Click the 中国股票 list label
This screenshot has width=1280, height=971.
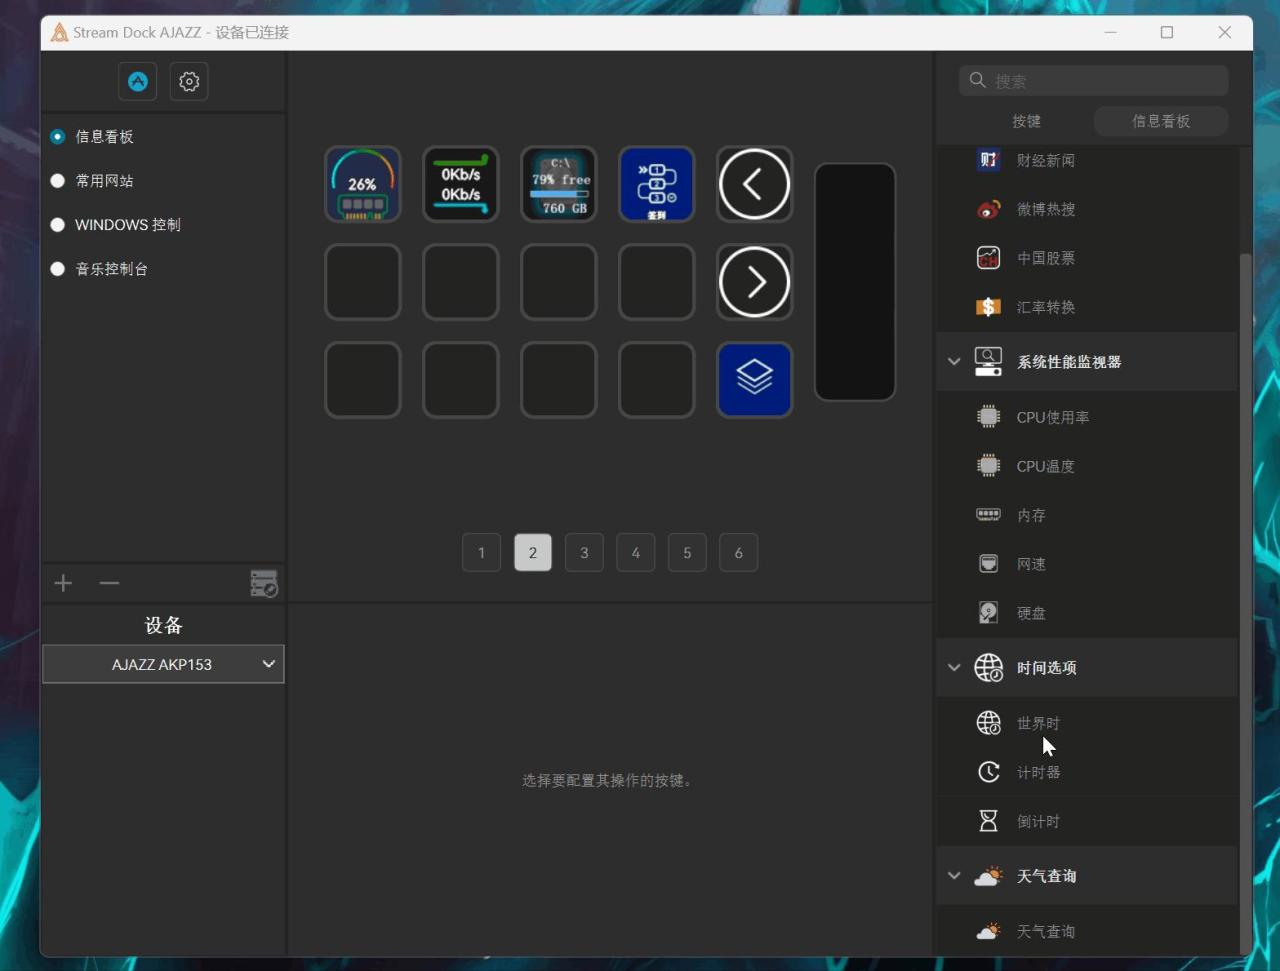[1046, 258]
